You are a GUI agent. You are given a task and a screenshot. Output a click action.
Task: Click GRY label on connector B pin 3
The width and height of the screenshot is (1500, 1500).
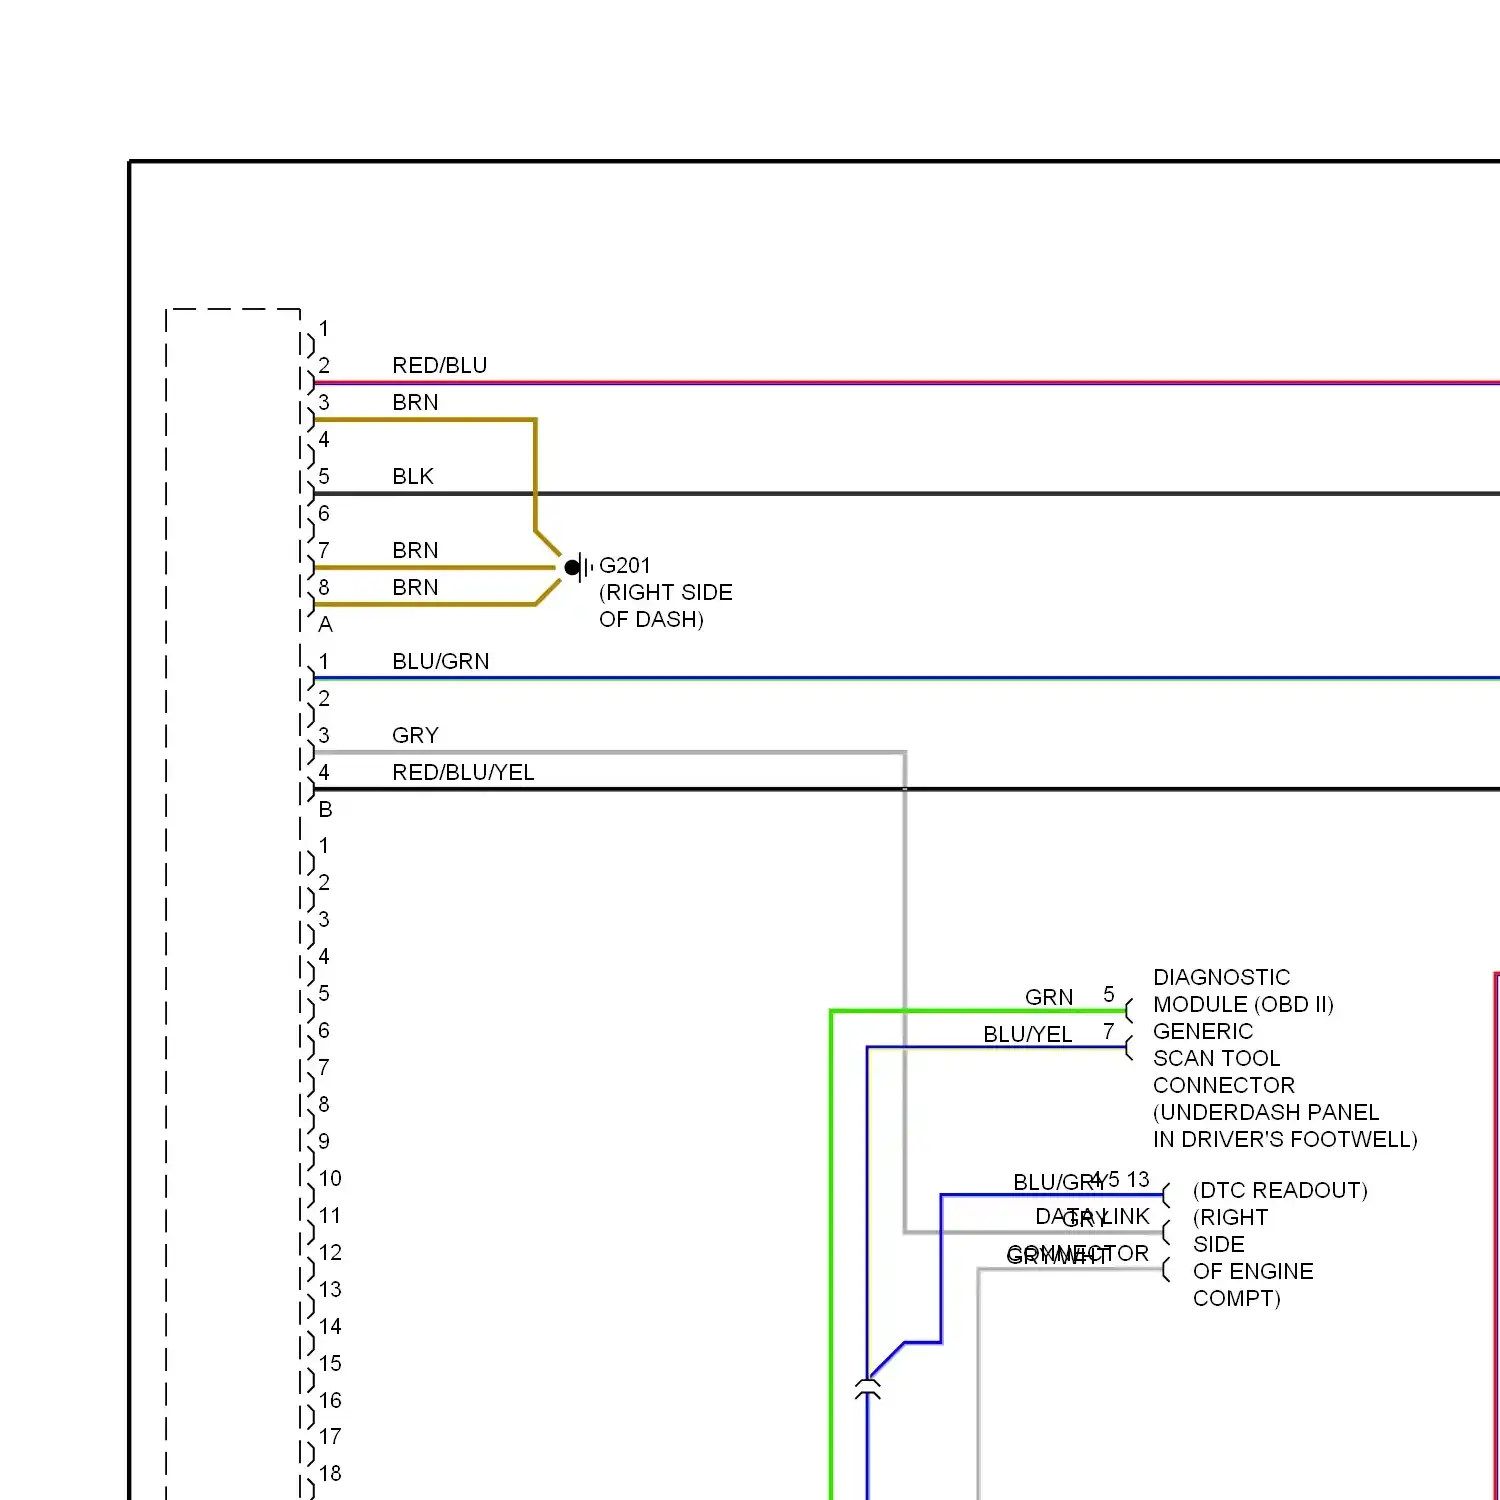pos(415,735)
